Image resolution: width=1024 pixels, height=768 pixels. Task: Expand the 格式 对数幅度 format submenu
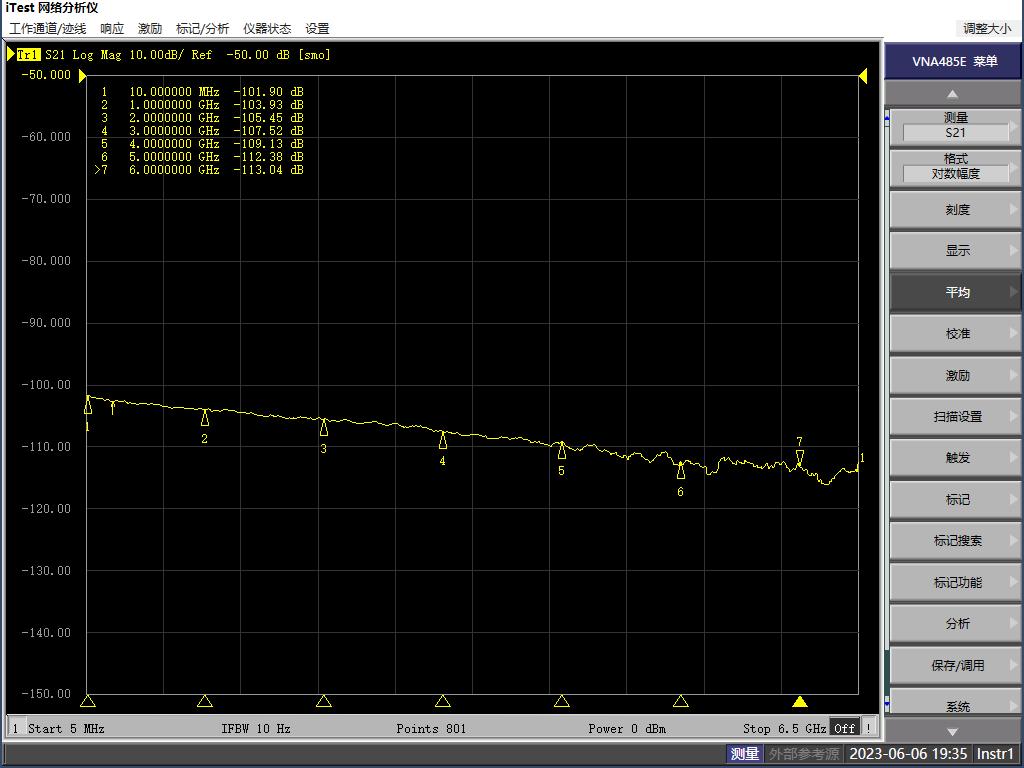coord(956,167)
